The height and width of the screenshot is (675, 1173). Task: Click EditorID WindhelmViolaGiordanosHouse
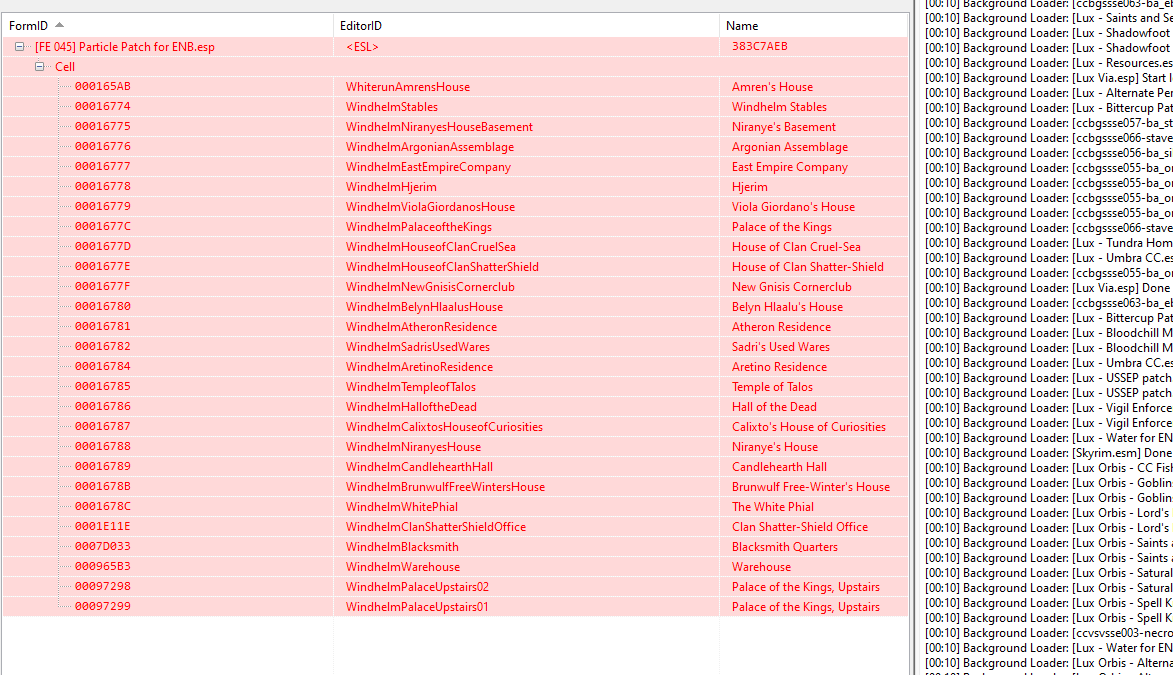pos(430,207)
